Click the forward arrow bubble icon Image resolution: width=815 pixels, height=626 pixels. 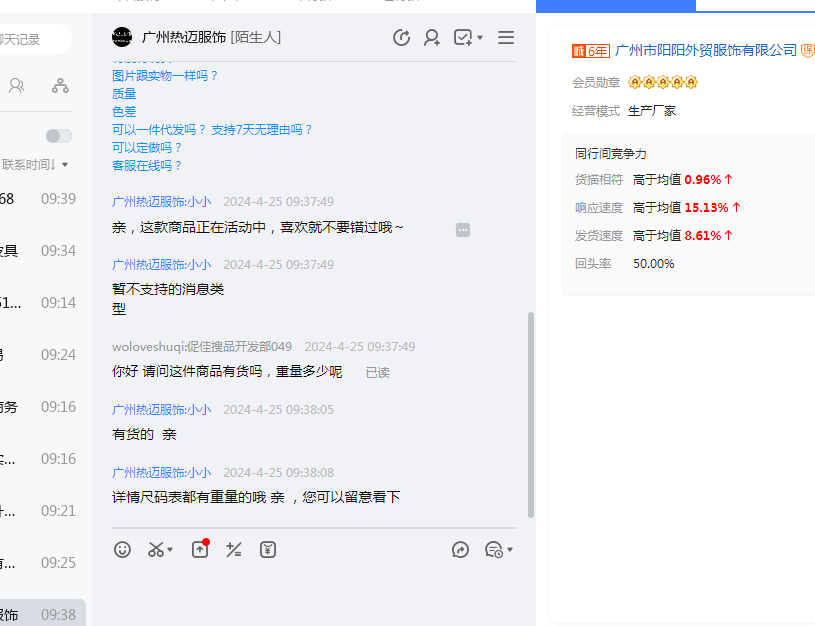click(460, 549)
